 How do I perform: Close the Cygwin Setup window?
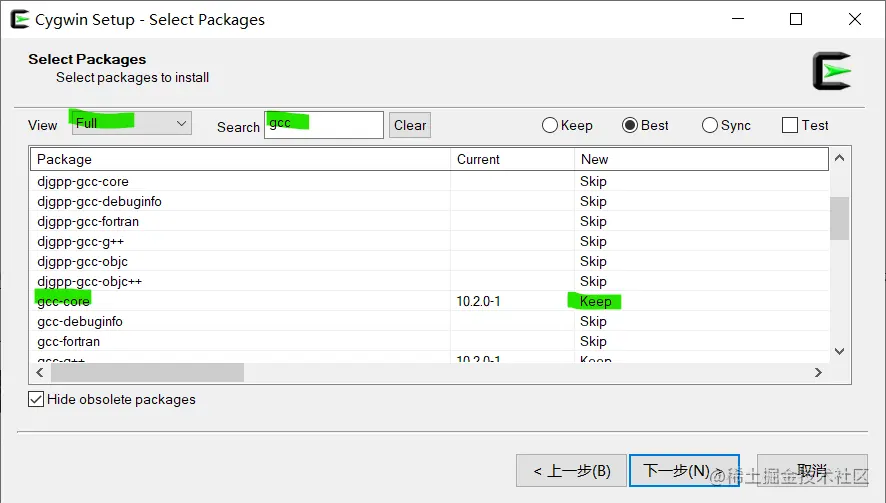855,19
